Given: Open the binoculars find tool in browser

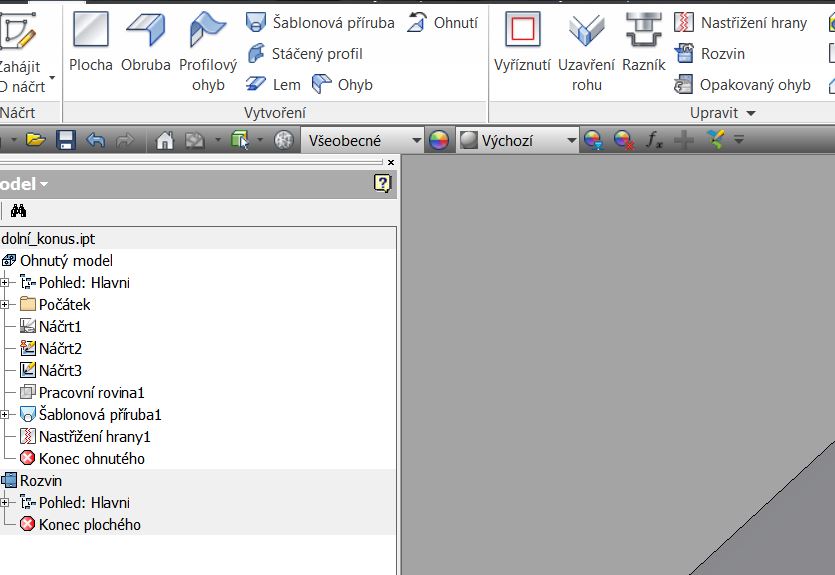Looking at the screenshot, I should tap(18, 210).
